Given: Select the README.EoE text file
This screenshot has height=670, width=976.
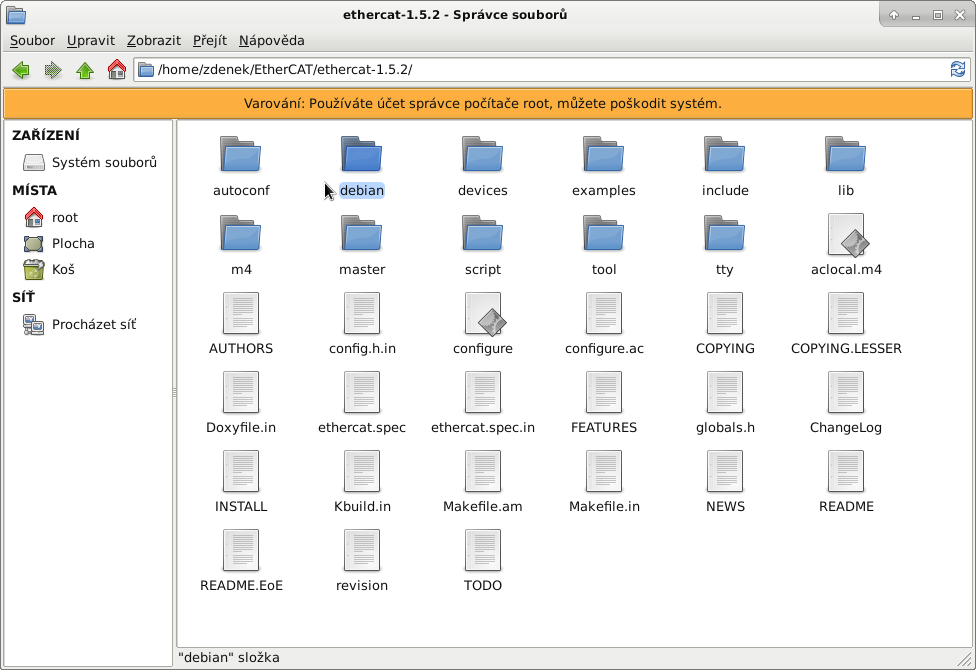Looking at the screenshot, I should [241, 551].
